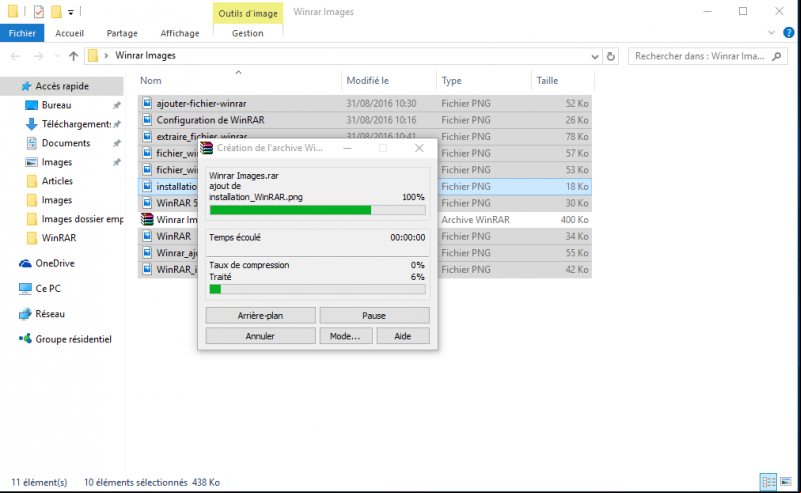Click the quick access properties checkmark icon

(x=38, y=11)
